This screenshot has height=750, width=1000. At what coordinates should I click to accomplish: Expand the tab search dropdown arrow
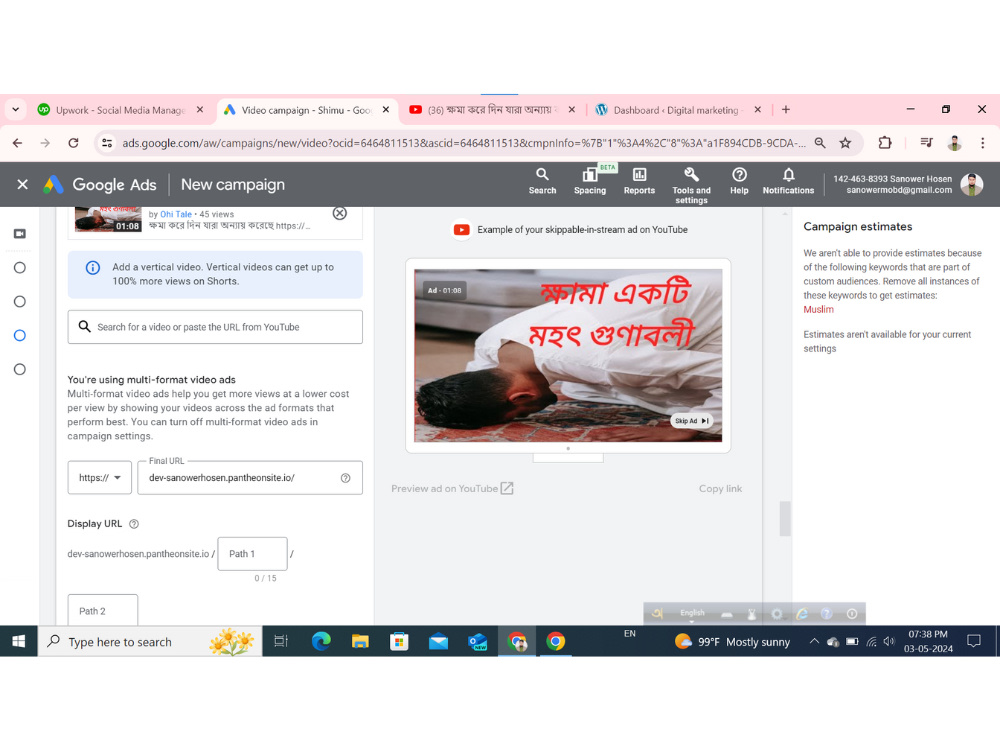click(16, 110)
